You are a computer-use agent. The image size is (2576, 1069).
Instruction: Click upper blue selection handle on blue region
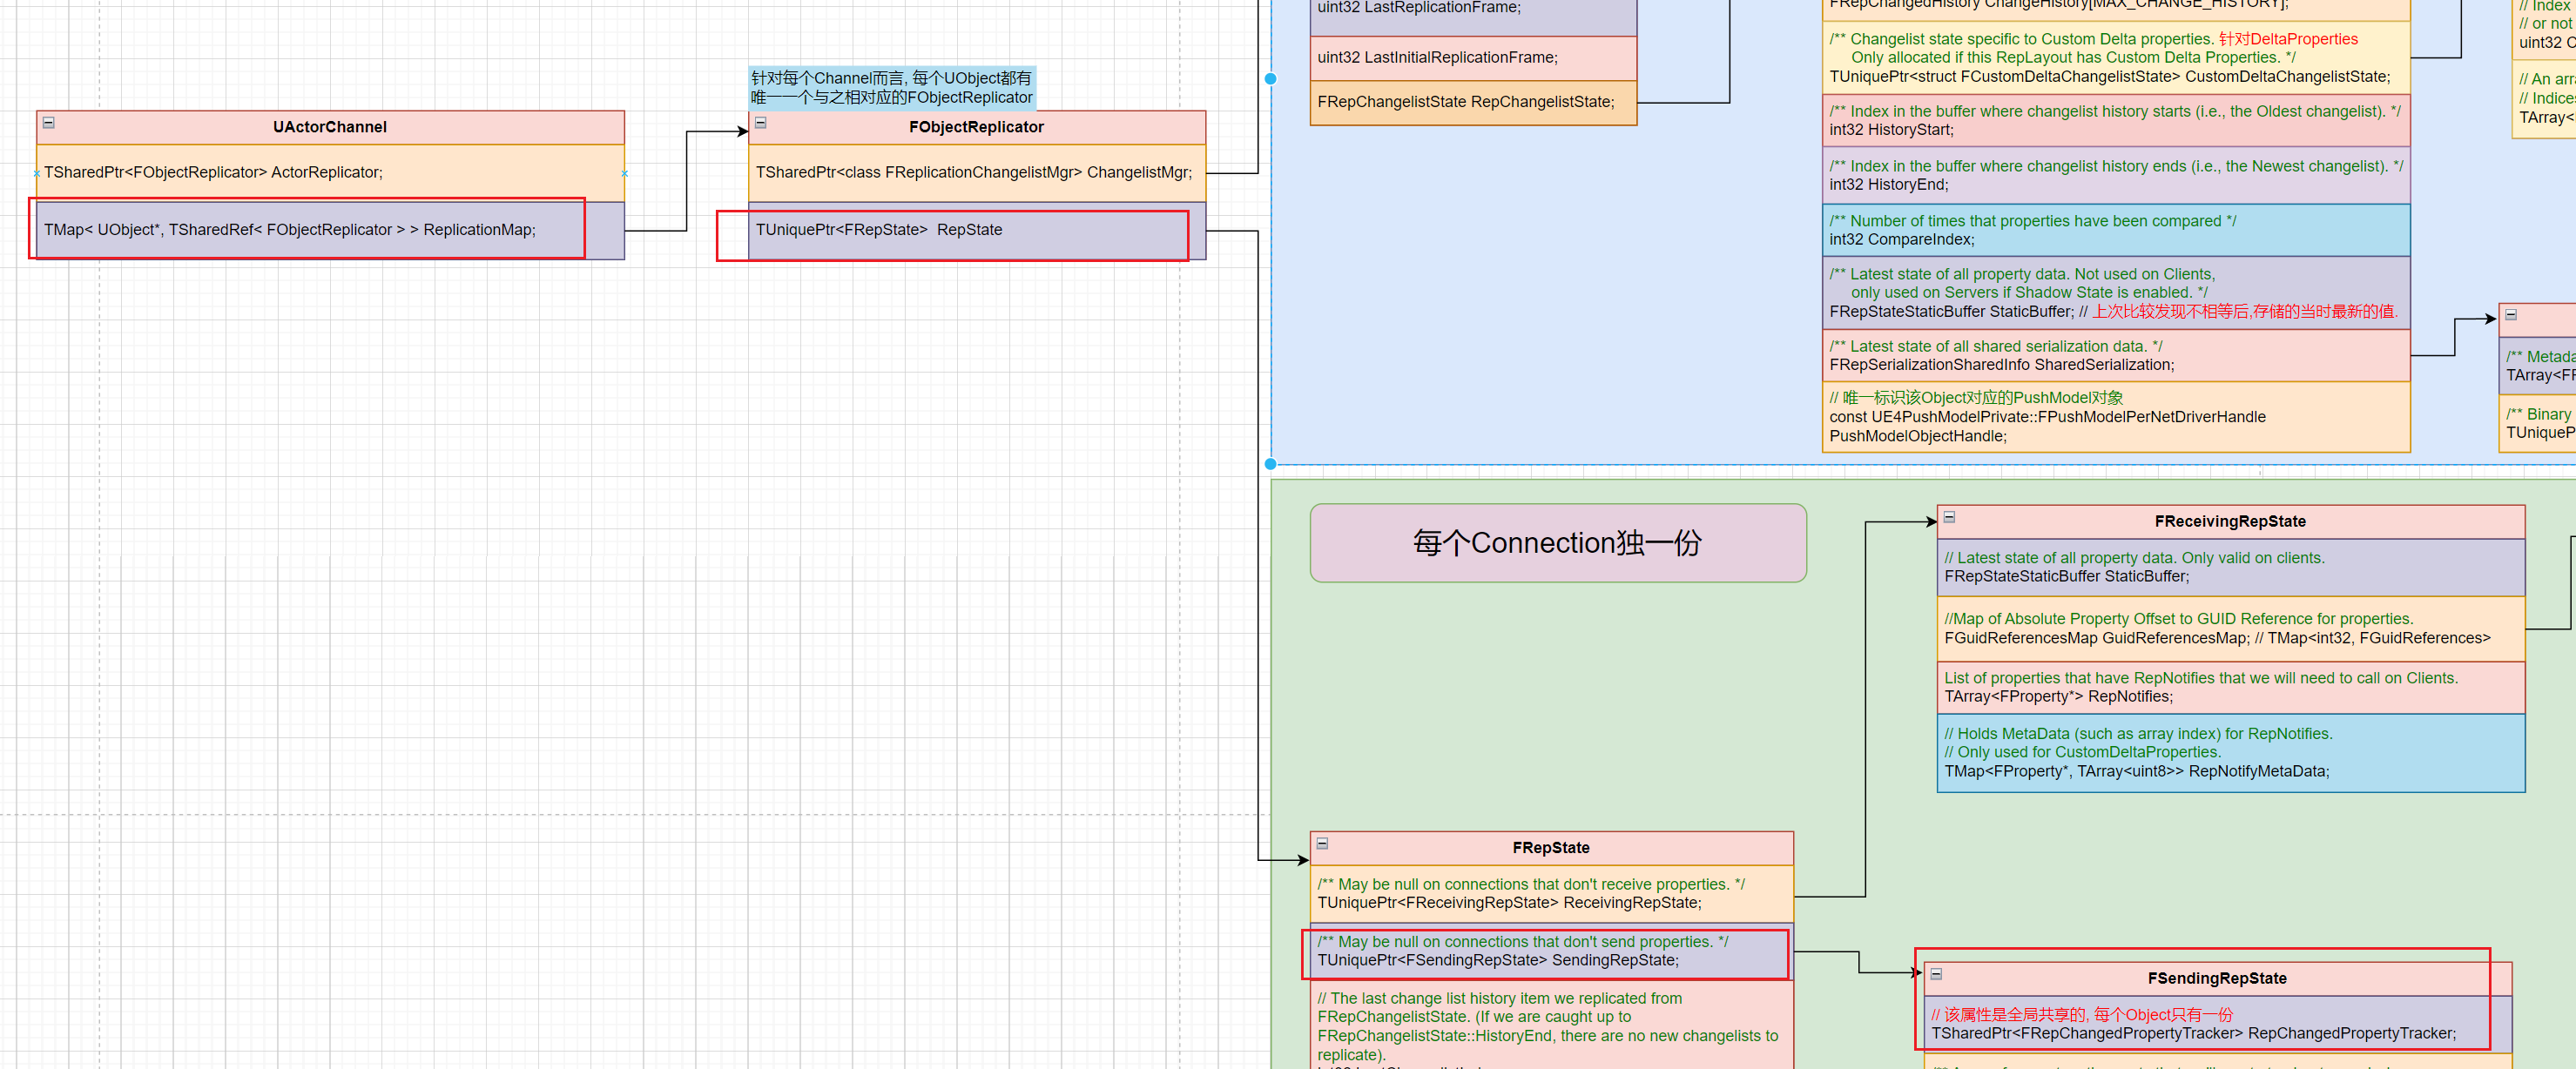(x=1270, y=78)
